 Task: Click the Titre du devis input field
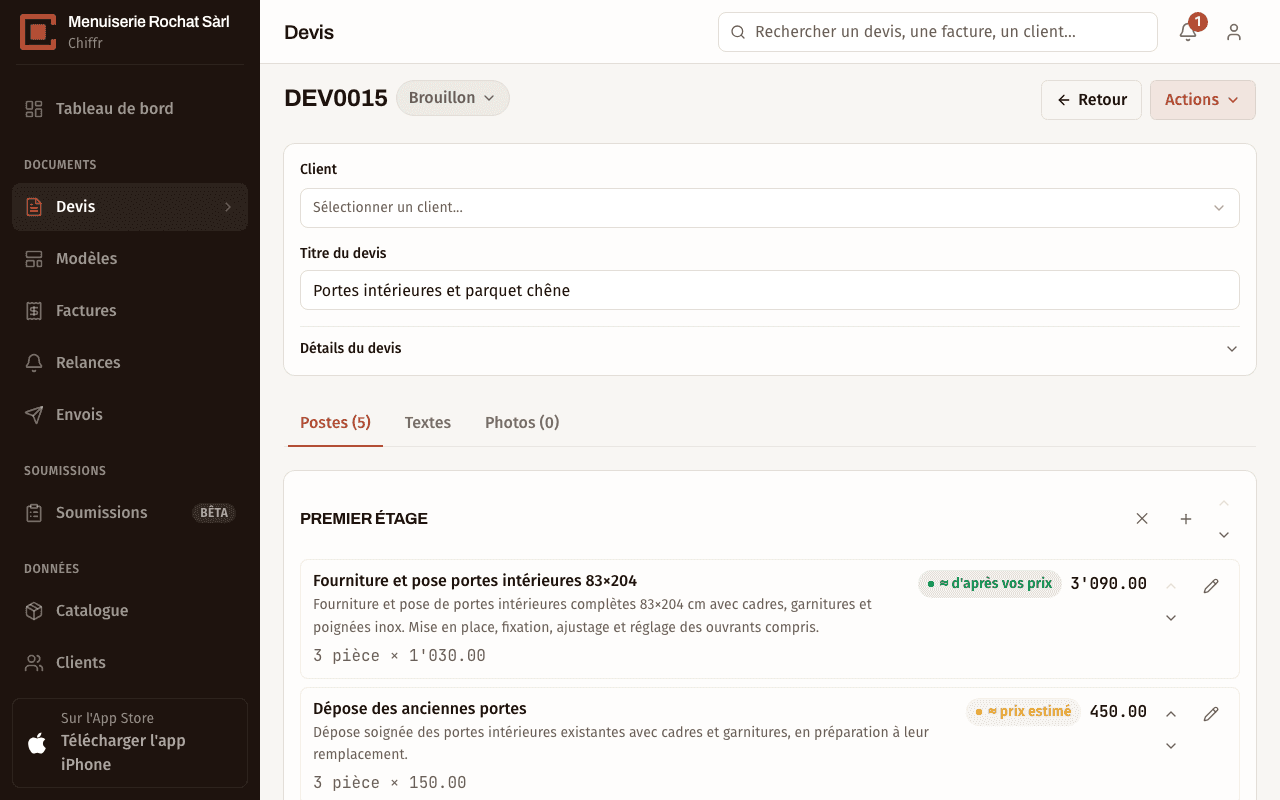770,290
